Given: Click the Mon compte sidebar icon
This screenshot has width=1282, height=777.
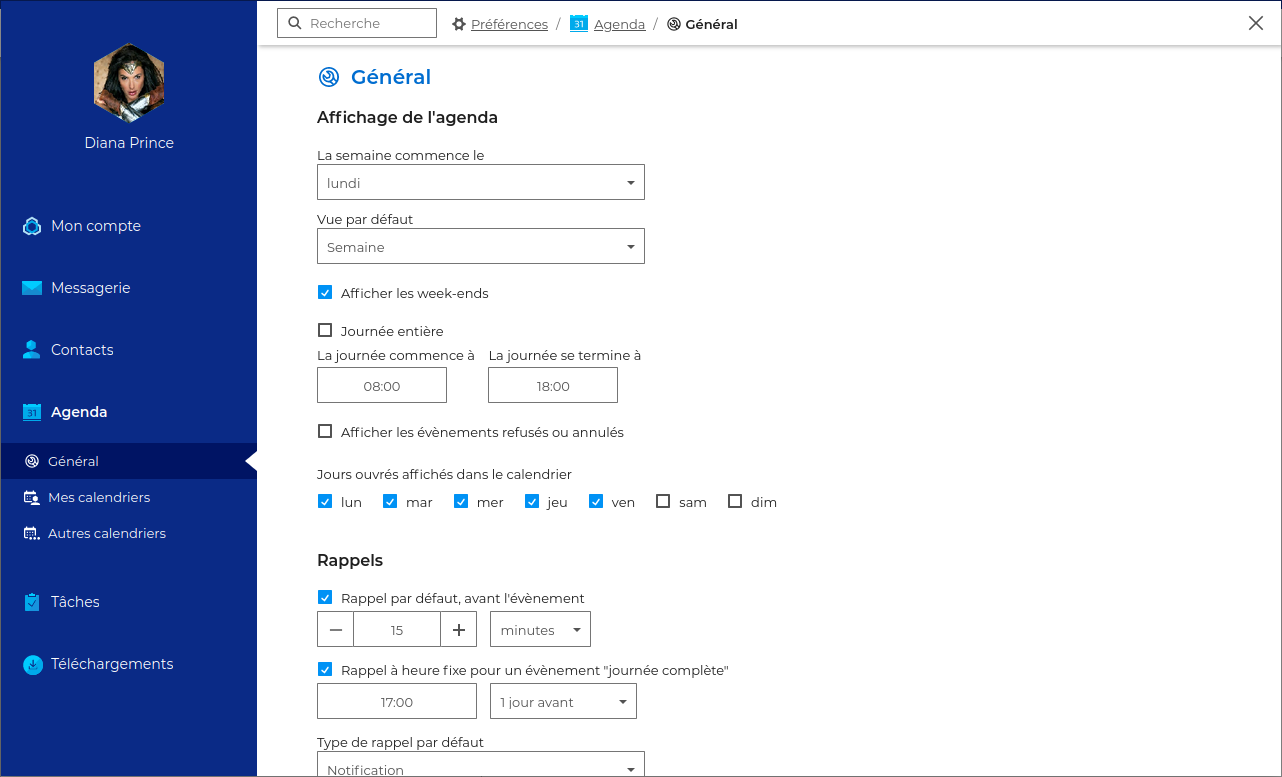Looking at the screenshot, I should 31,226.
